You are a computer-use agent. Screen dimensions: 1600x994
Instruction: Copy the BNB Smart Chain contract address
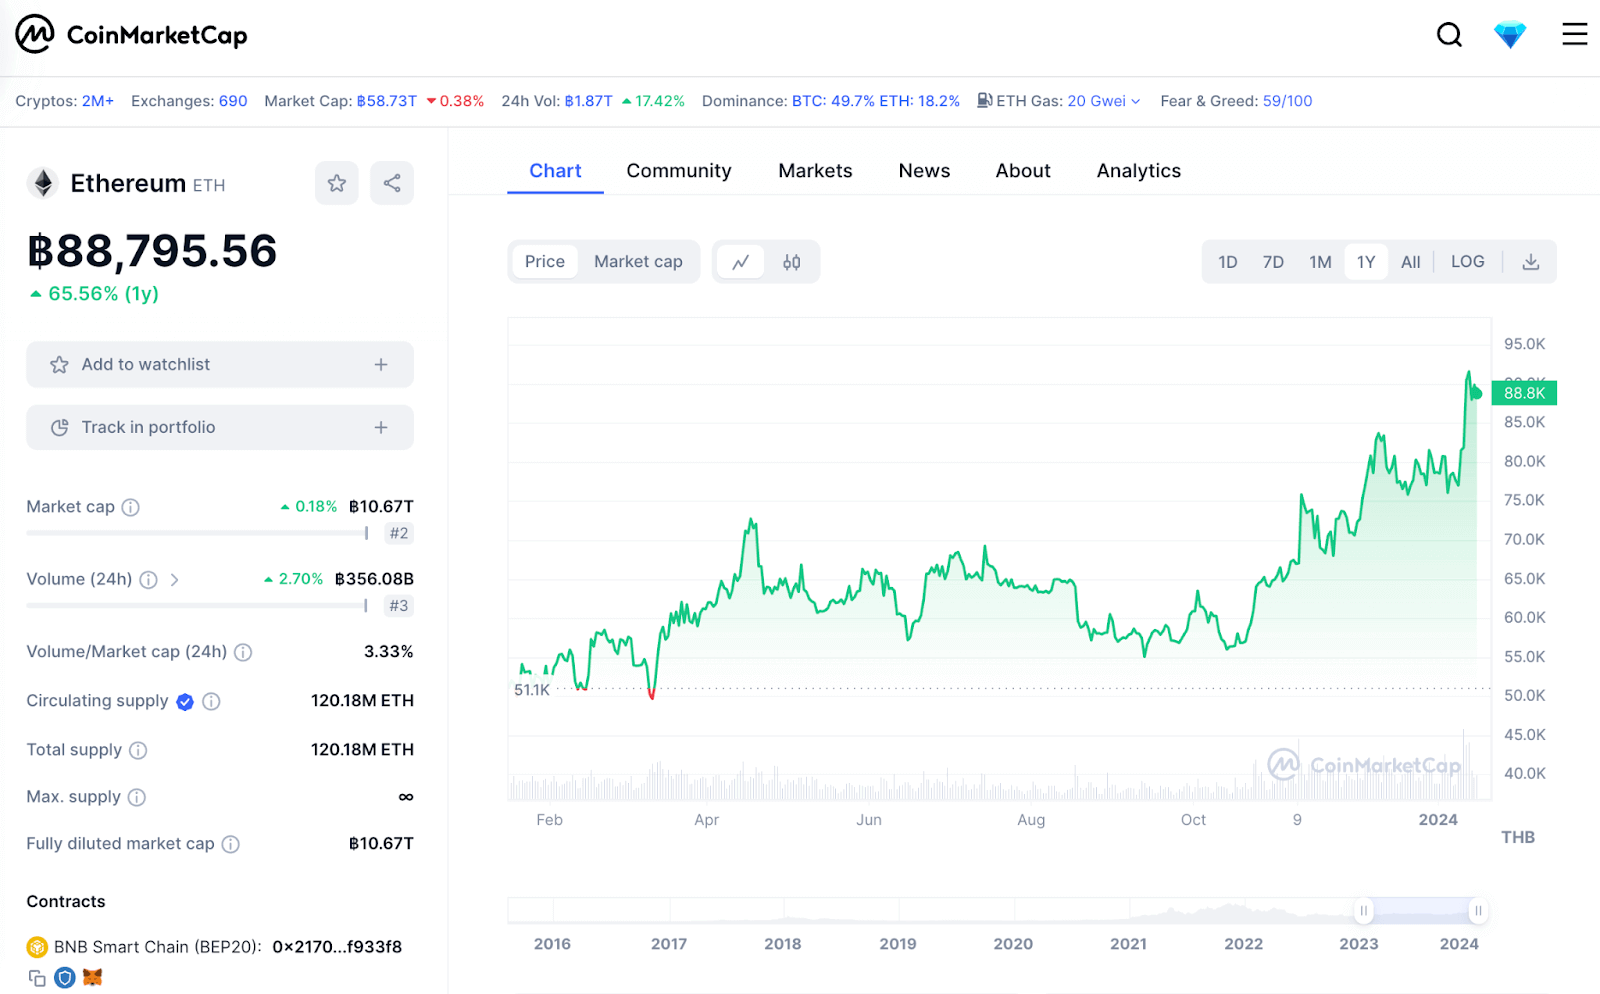pyautogui.click(x=37, y=978)
